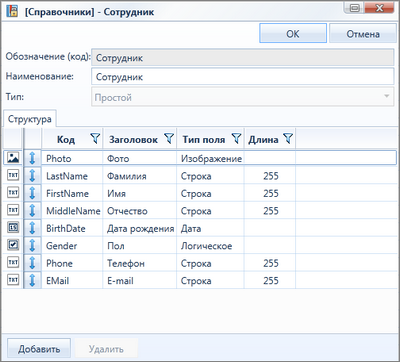Click the checkbox type icon beside Gender
Viewport: 400px width, 362px height.
(13, 245)
